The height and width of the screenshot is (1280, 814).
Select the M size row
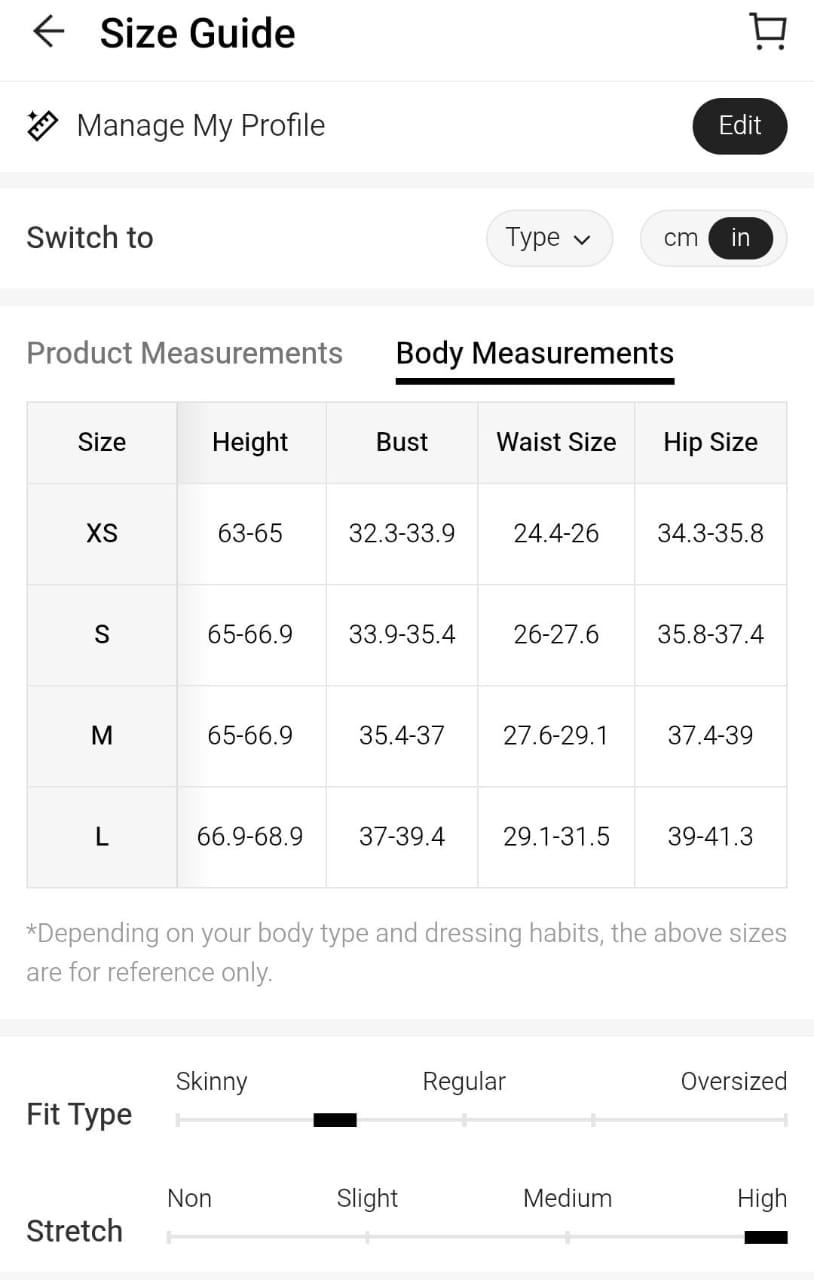tap(102, 736)
